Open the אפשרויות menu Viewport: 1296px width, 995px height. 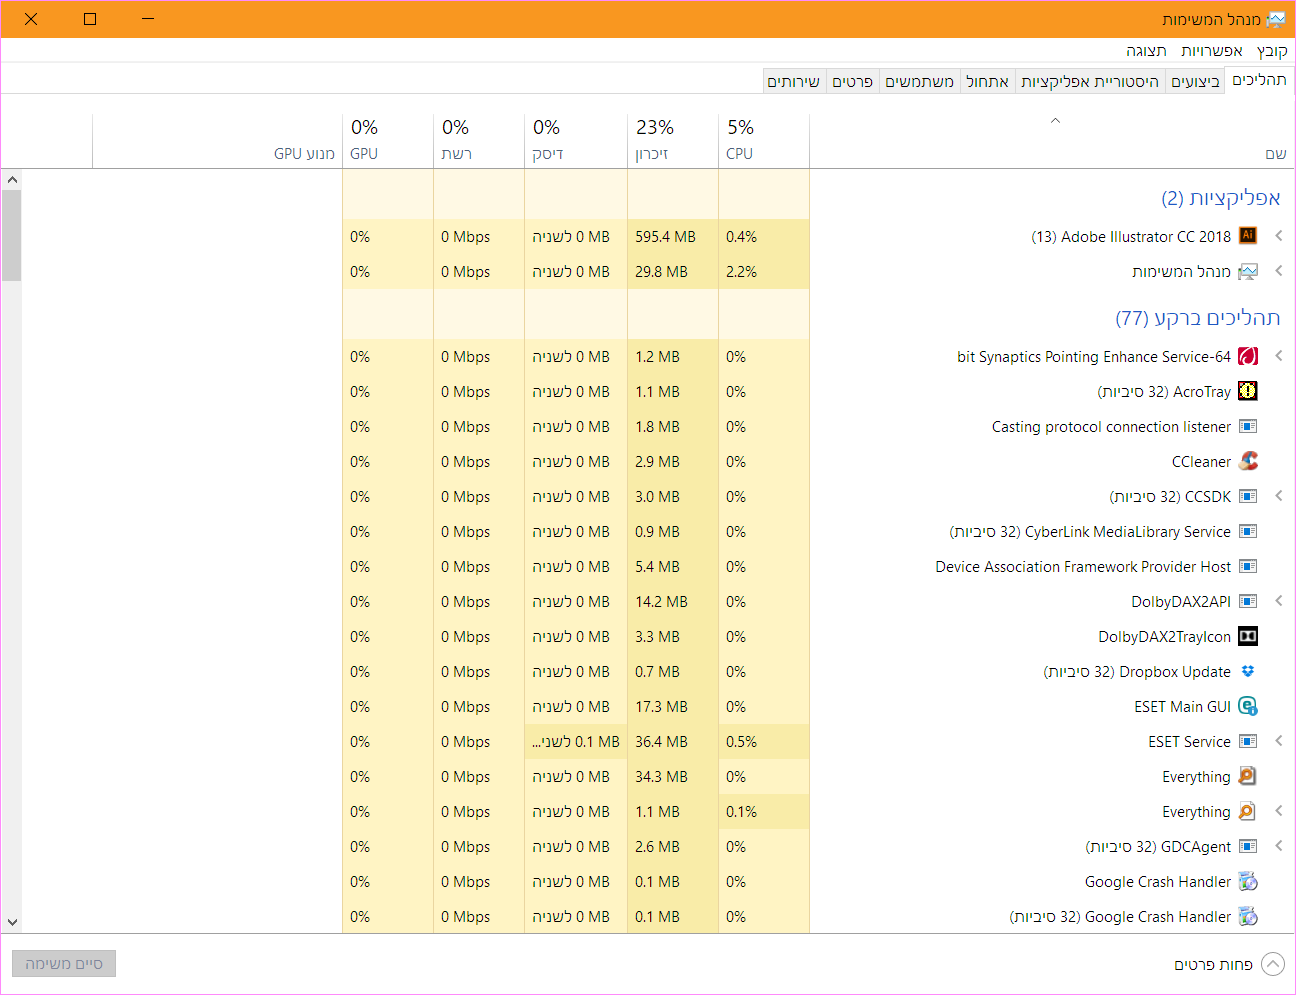pyautogui.click(x=1211, y=51)
